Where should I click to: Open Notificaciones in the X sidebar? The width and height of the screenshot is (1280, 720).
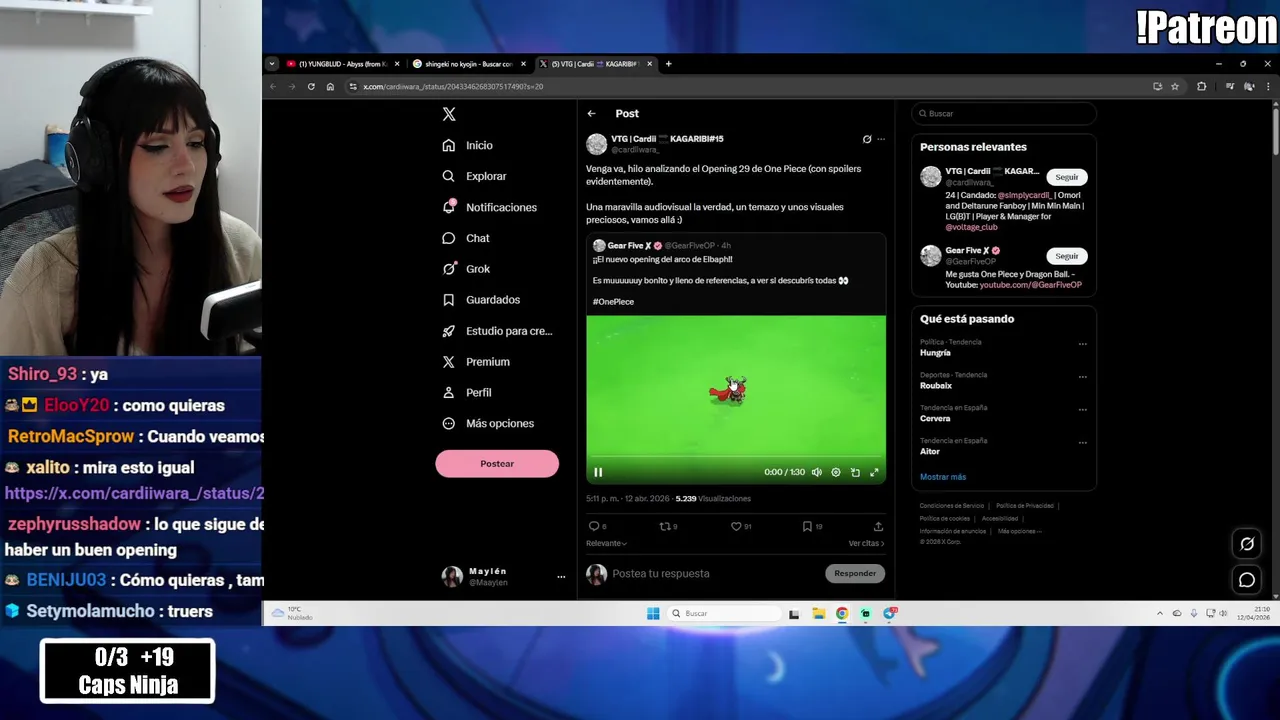click(490, 207)
